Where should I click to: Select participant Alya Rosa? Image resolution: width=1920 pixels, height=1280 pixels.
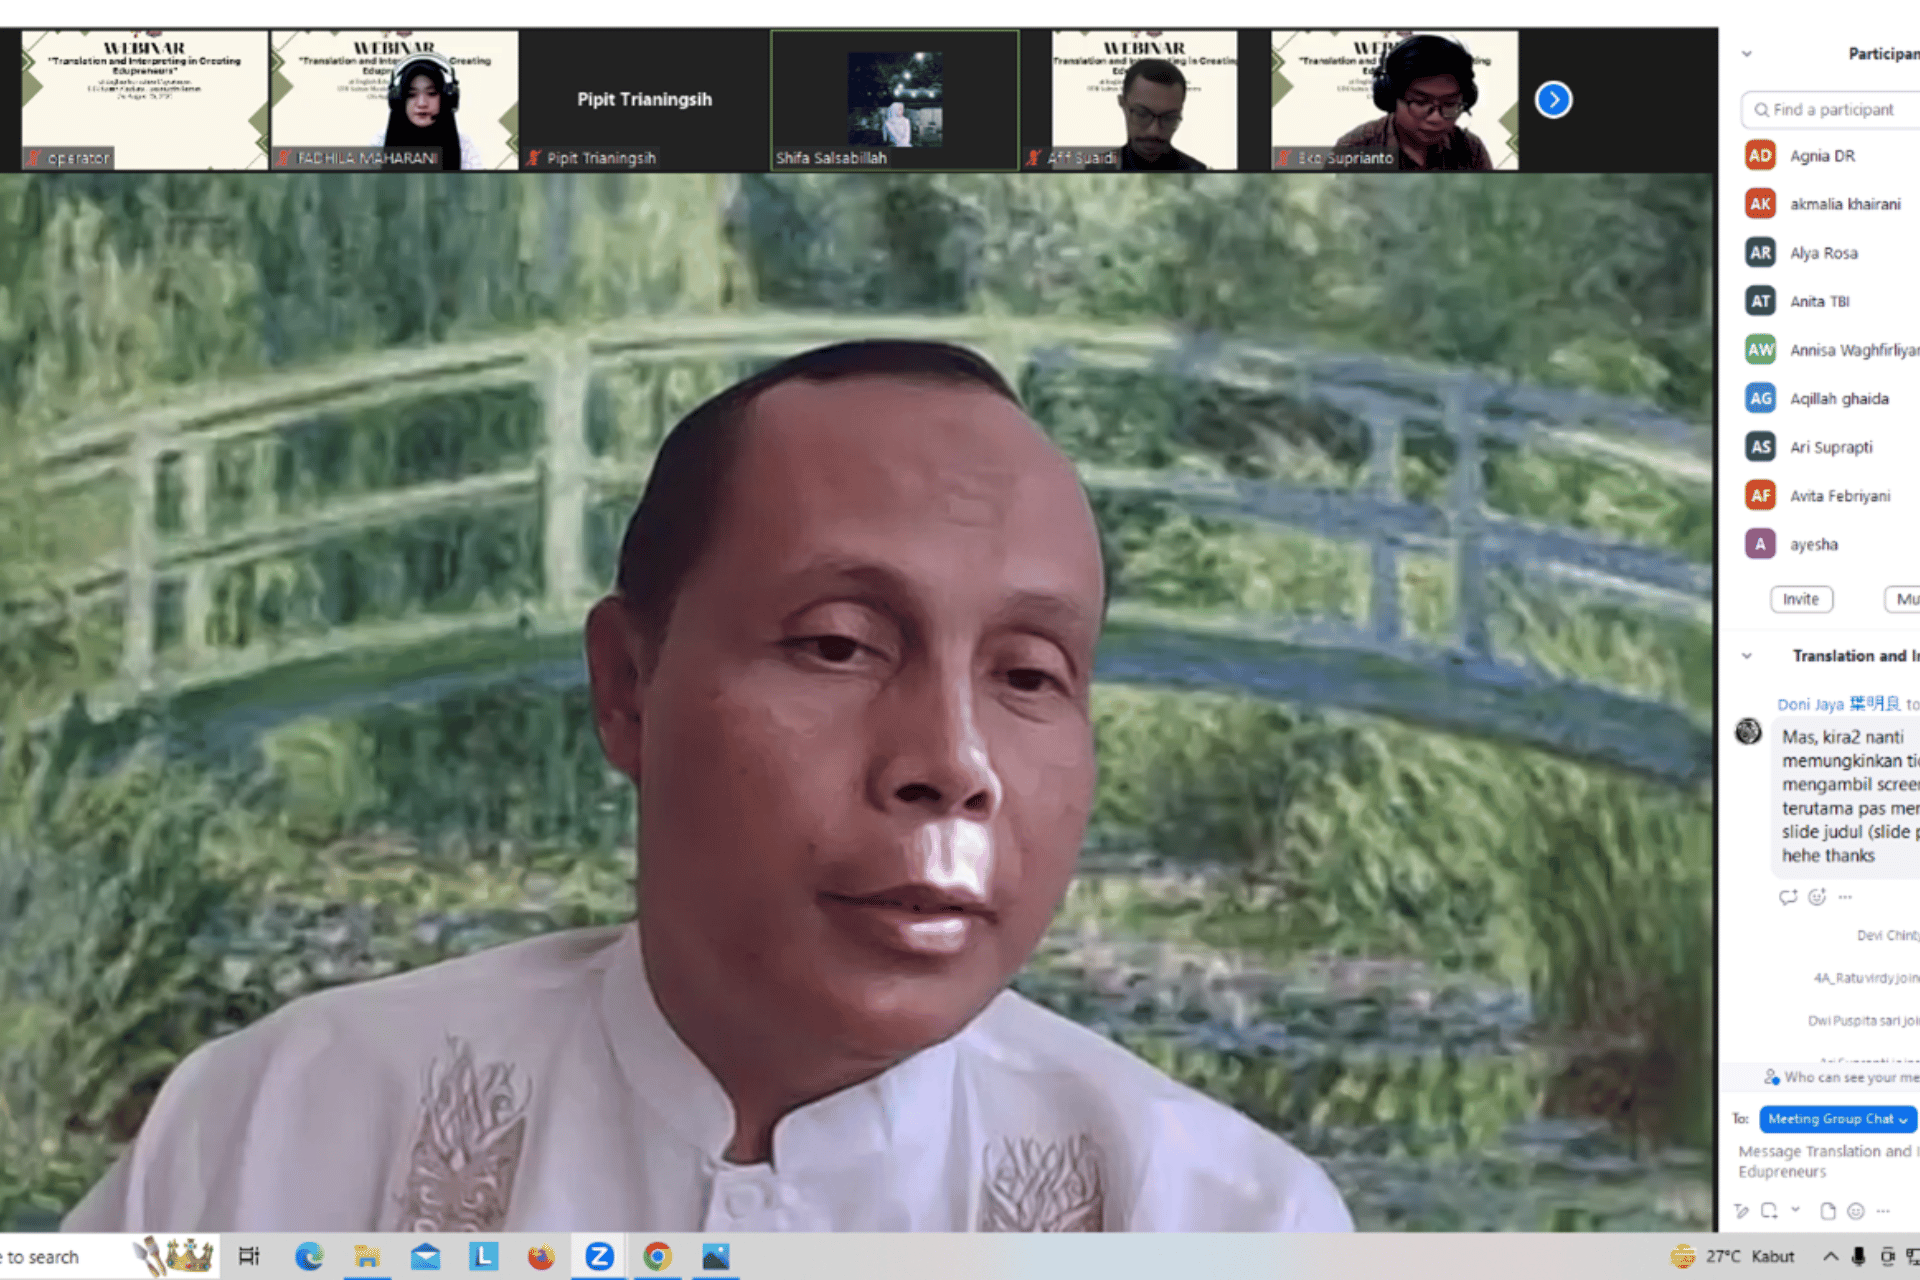1830,252
